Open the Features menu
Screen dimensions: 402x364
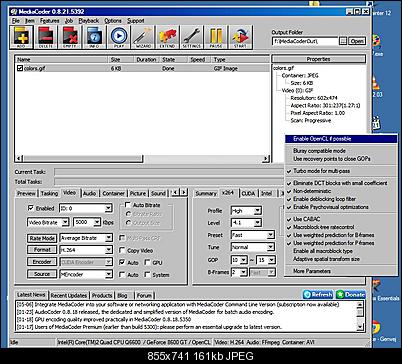click(x=50, y=21)
